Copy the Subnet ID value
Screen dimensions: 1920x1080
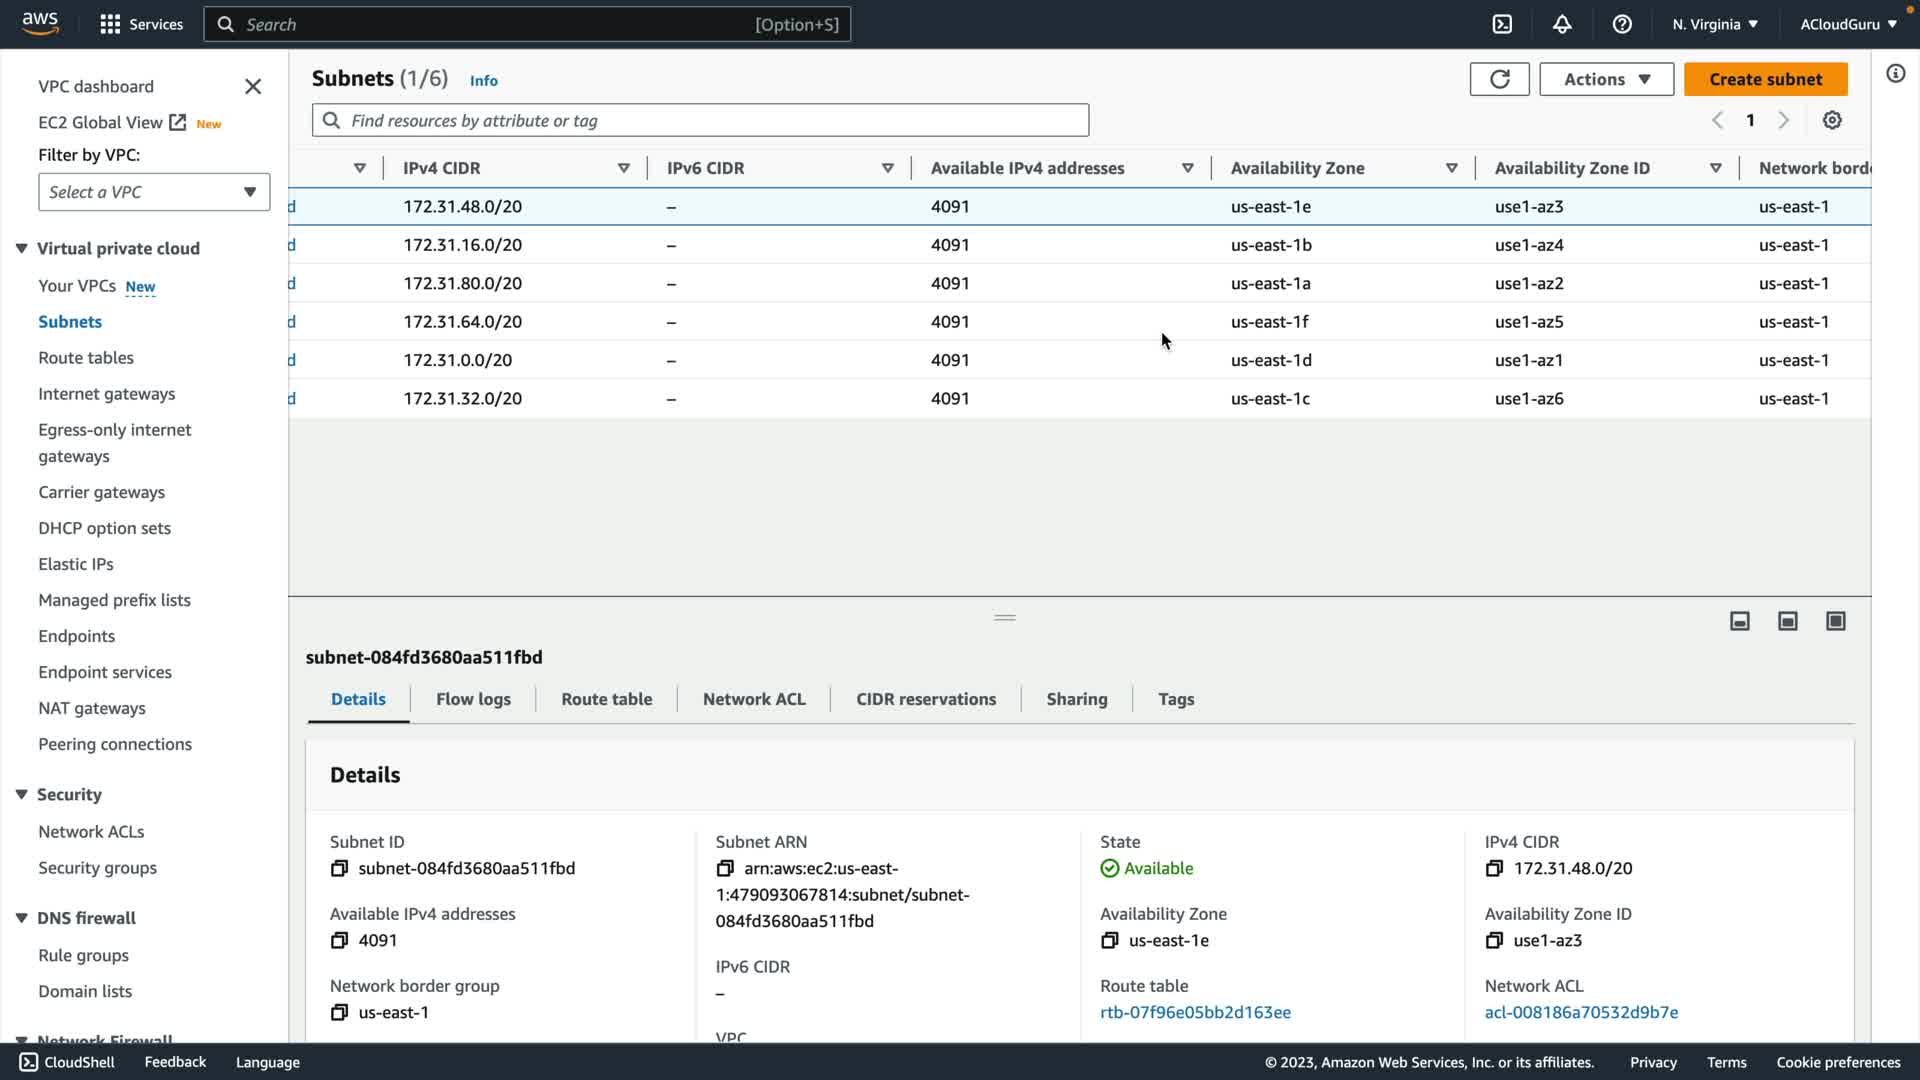(x=339, y=868)
